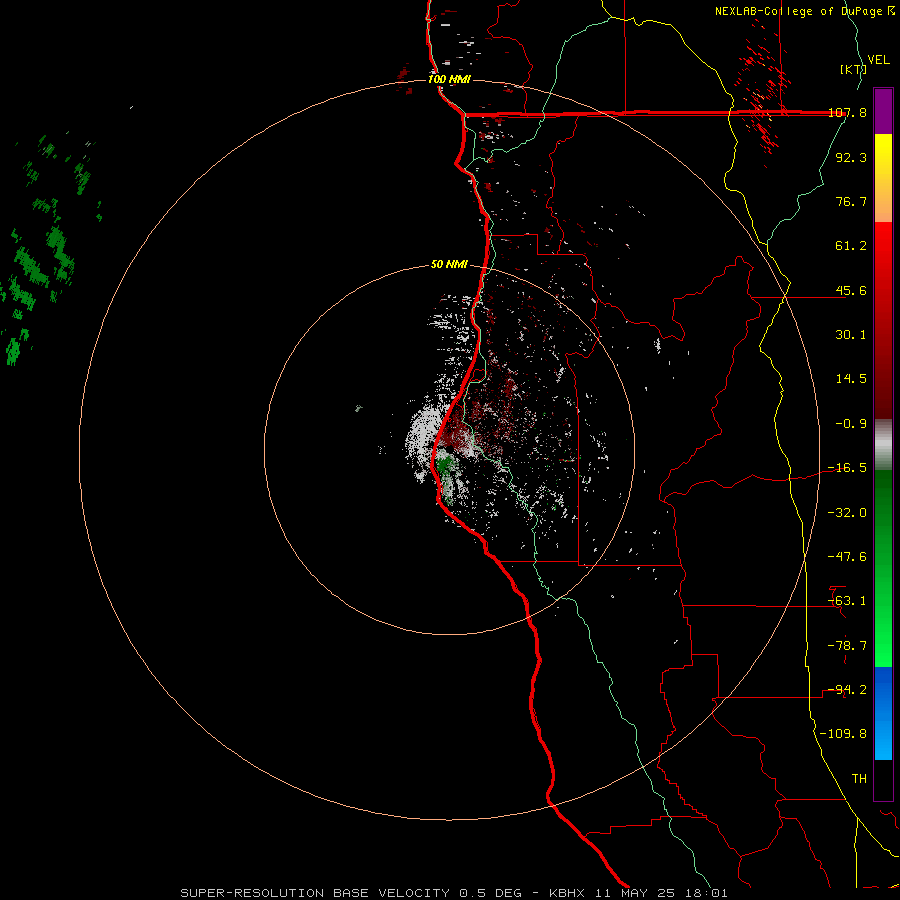Click the -94.2 legend value
The image size is (900, 900).
click(847, 690)
